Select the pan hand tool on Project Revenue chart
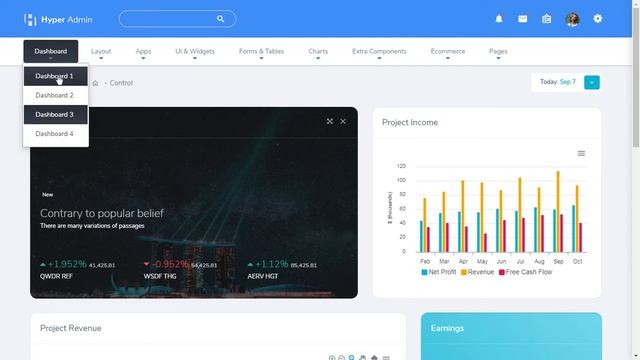The height and width of the screenshot is (360, 640). tap(362, 358)
